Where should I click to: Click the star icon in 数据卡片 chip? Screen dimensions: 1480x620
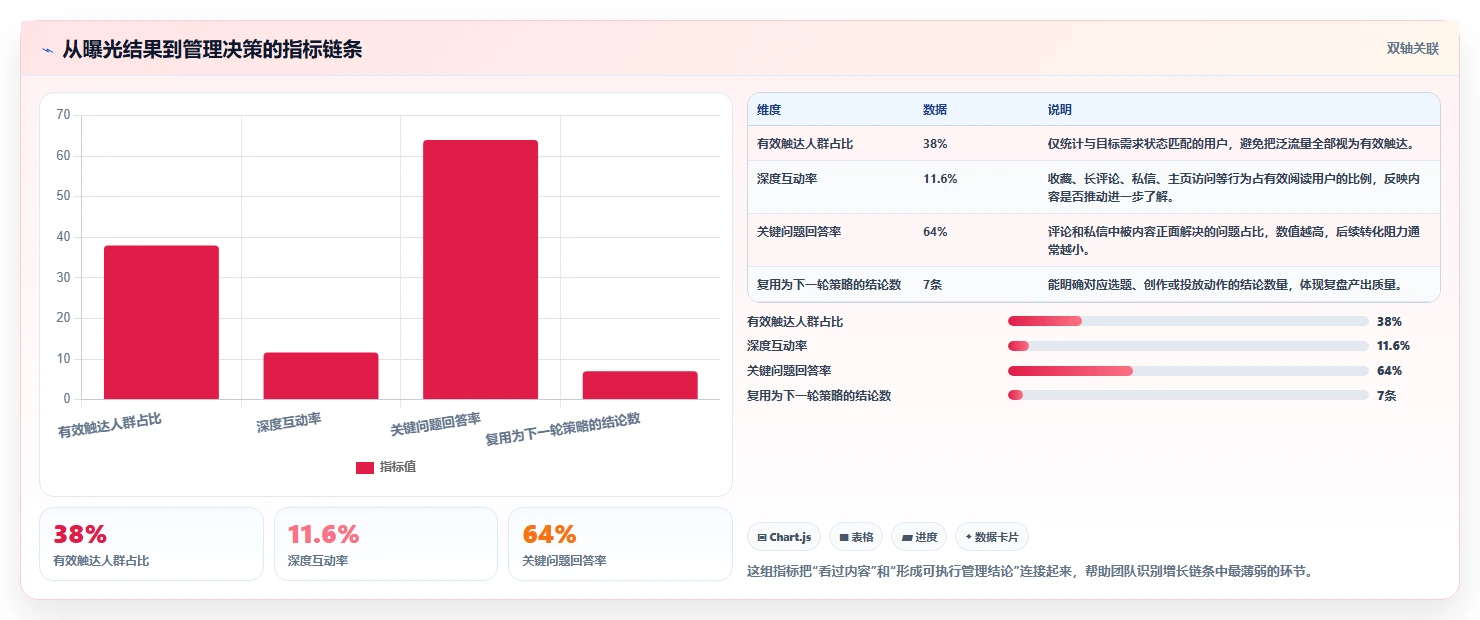pyautogui.click(x=968, y=538)
